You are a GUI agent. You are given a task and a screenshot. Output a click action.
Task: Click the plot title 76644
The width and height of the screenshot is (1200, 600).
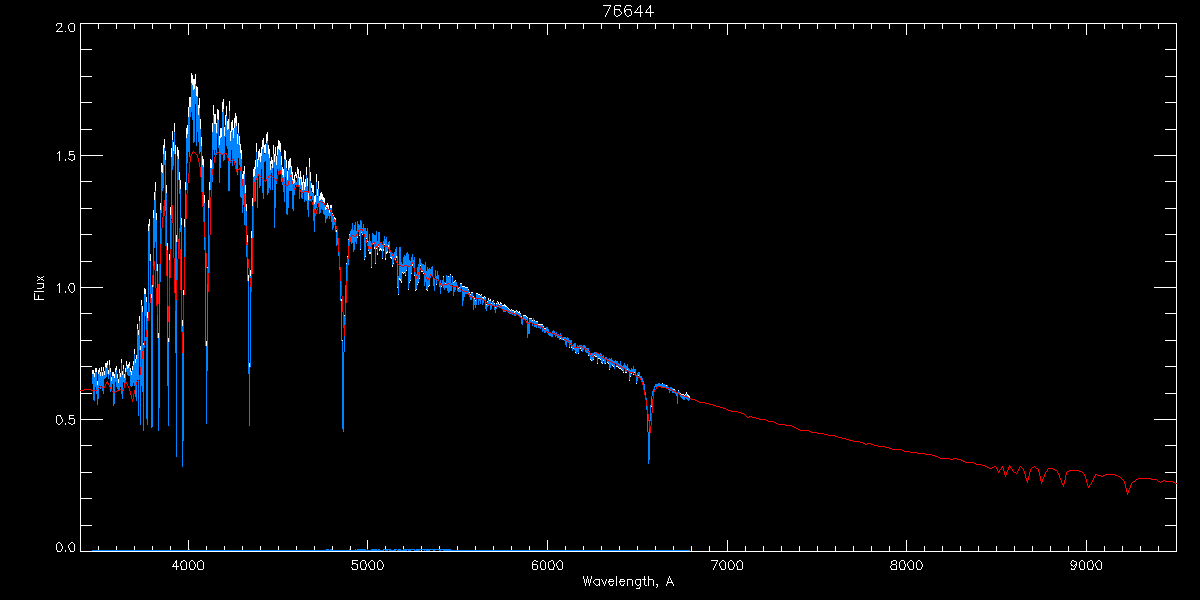[627, 11]
